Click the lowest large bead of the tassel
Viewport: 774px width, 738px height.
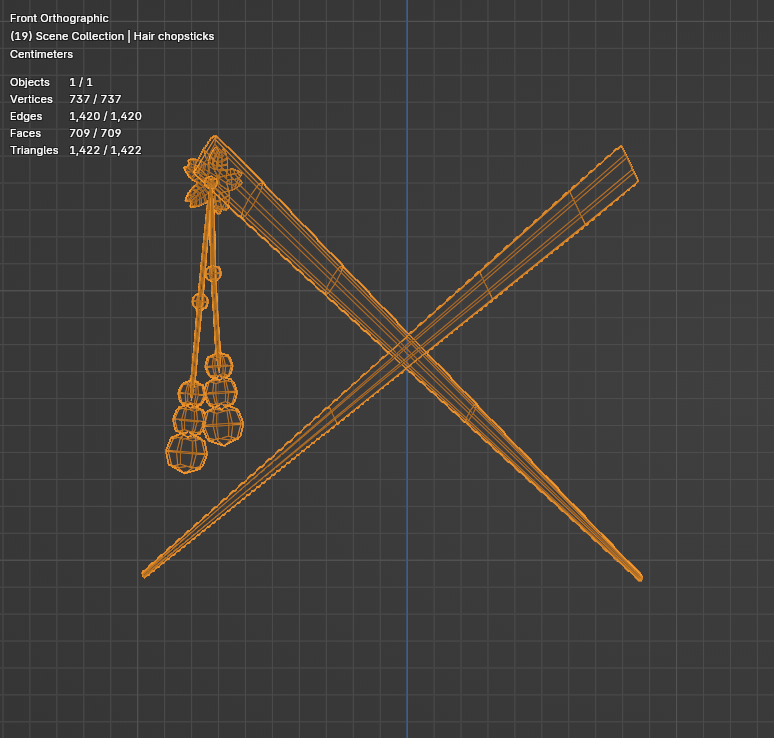coord(186,453)
